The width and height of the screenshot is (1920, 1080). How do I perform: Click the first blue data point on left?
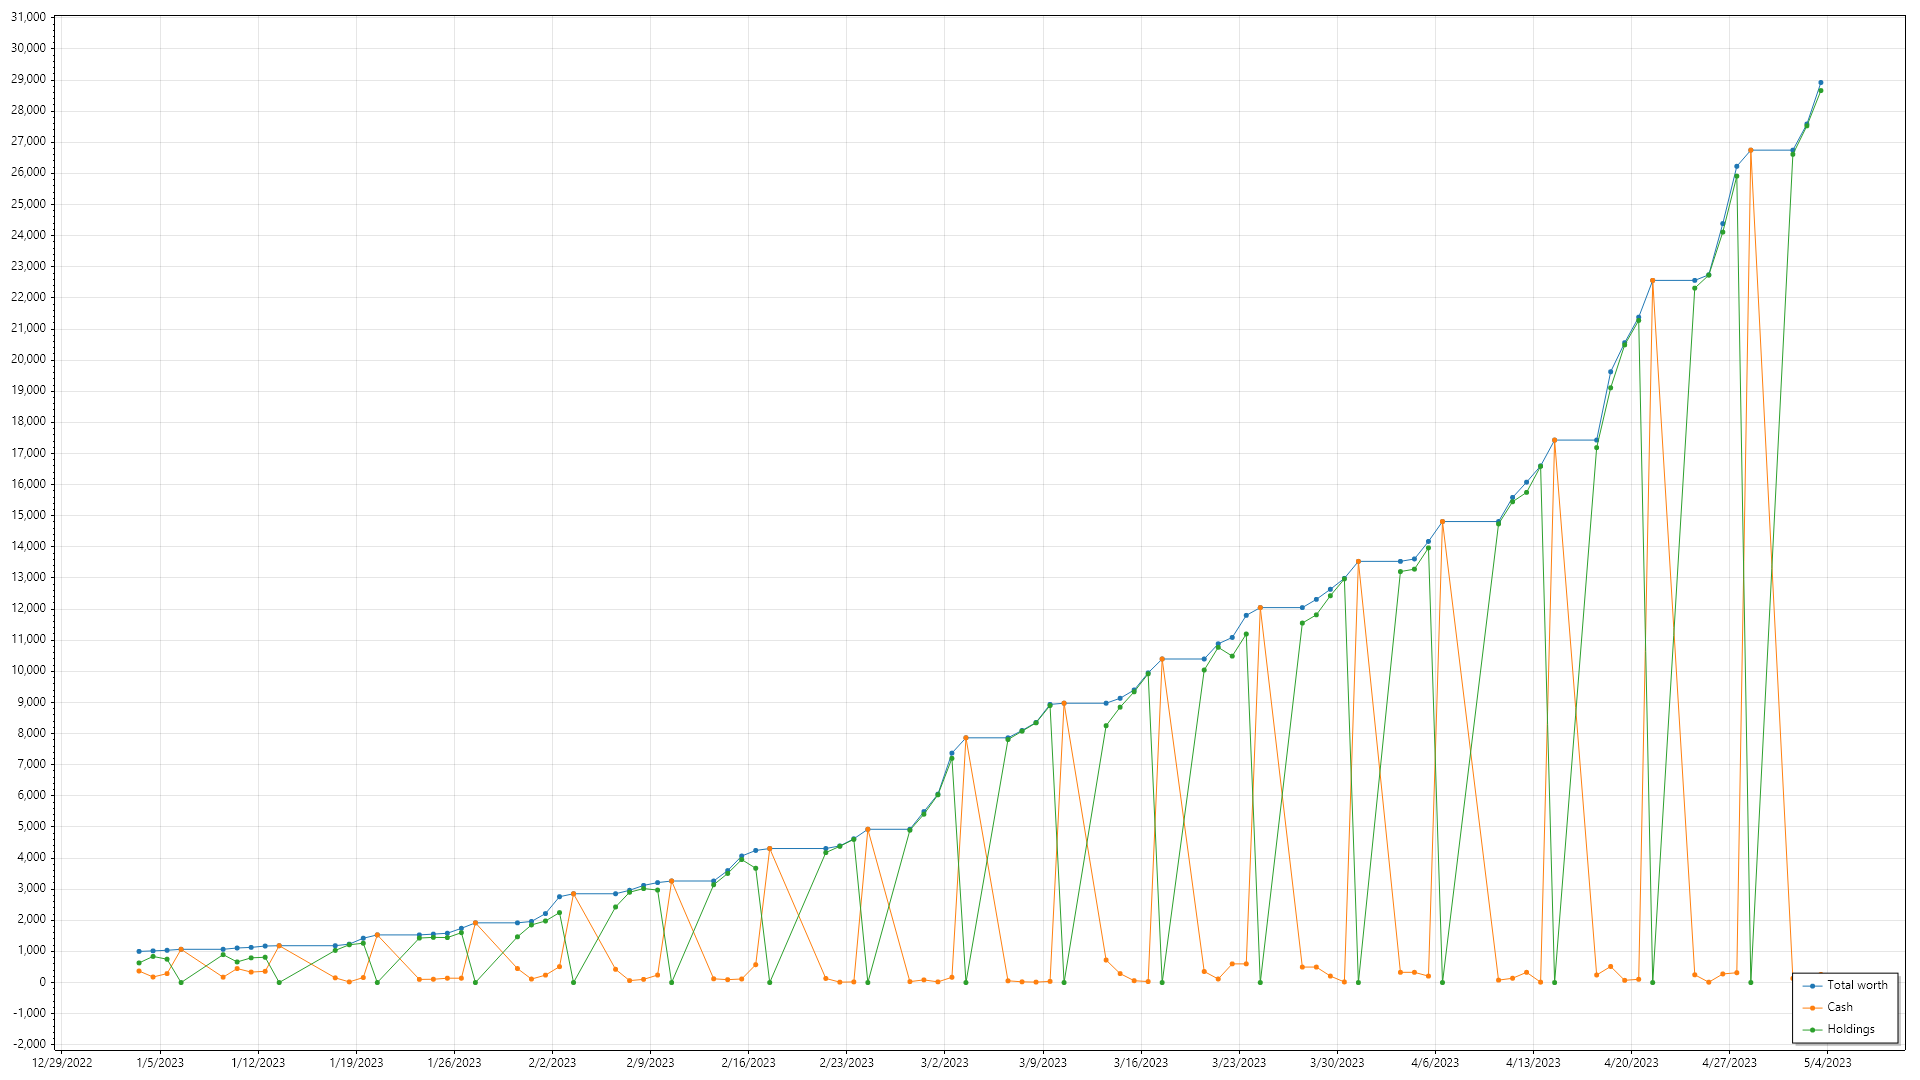click(139, 951)
